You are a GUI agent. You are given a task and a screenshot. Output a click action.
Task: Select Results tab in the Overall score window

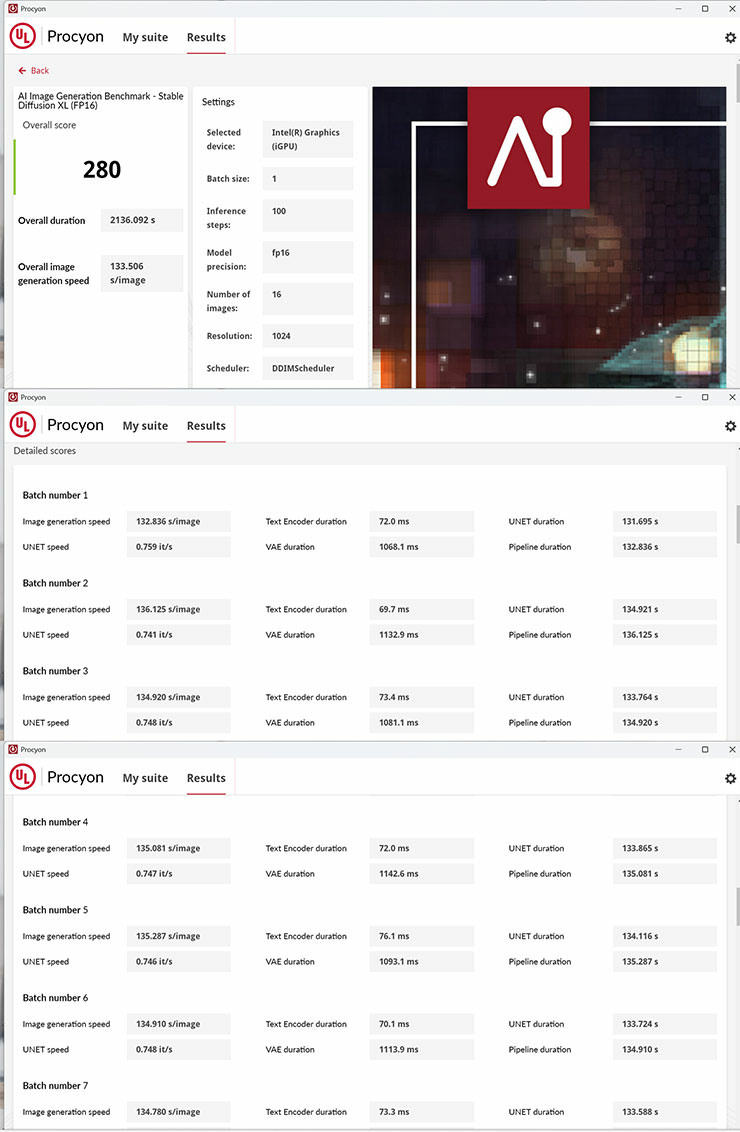pyautogui.click(x=206, y=38)
